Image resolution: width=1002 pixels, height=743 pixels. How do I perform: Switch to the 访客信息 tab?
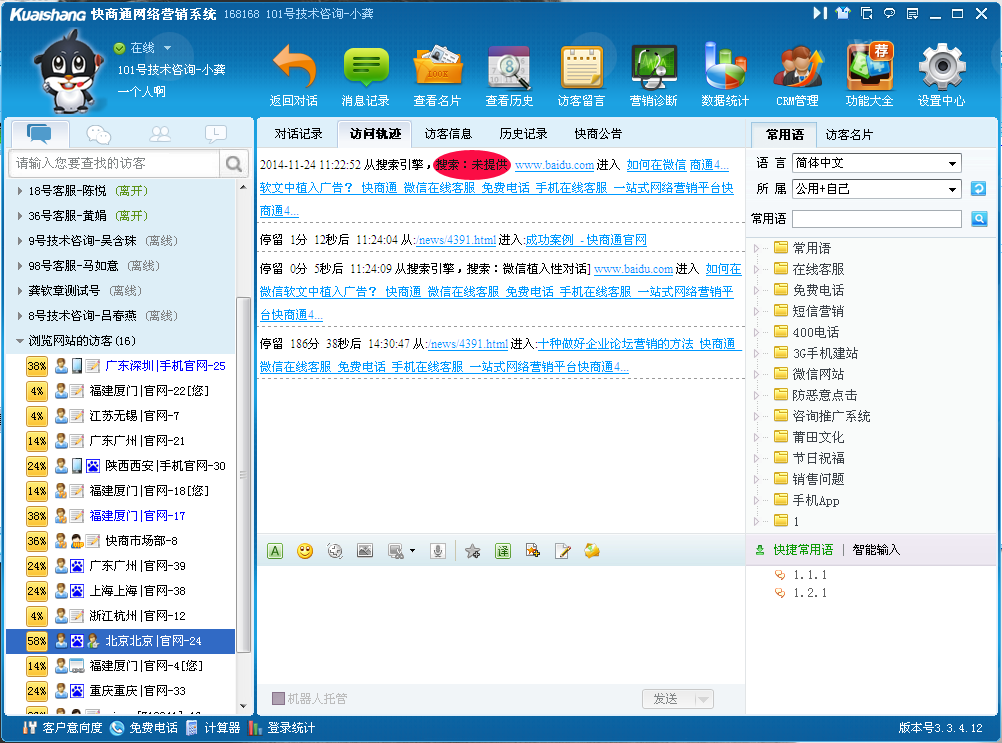[x=448, y=133]
